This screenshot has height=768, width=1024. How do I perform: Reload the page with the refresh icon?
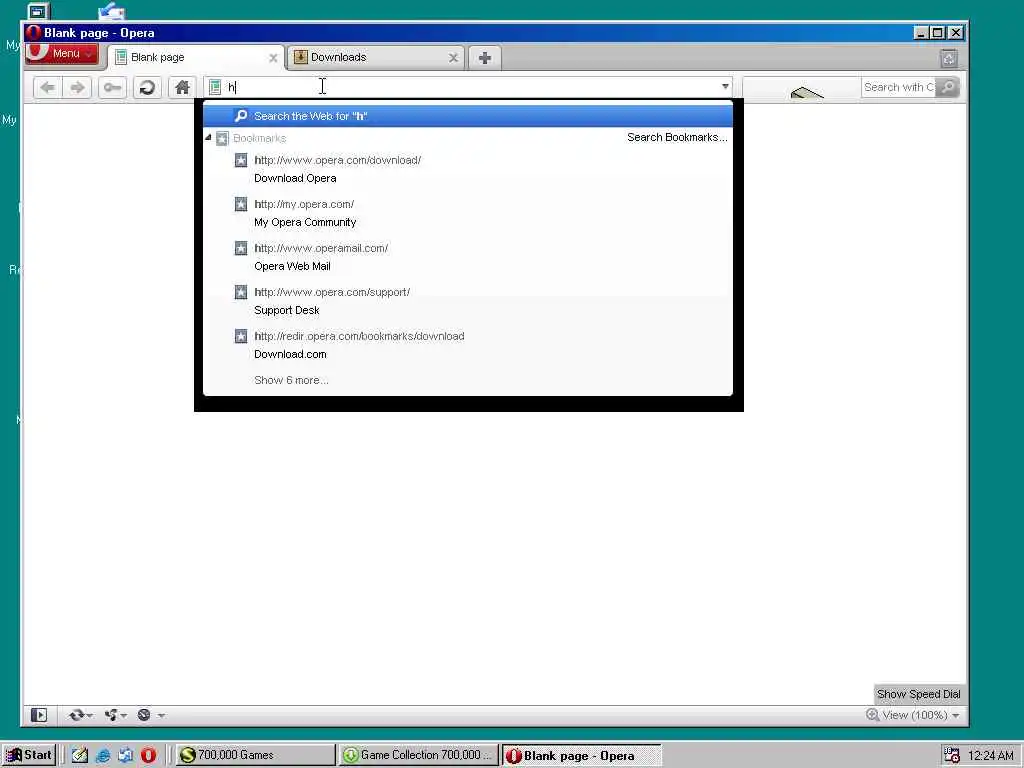click(x=147, y=88)
